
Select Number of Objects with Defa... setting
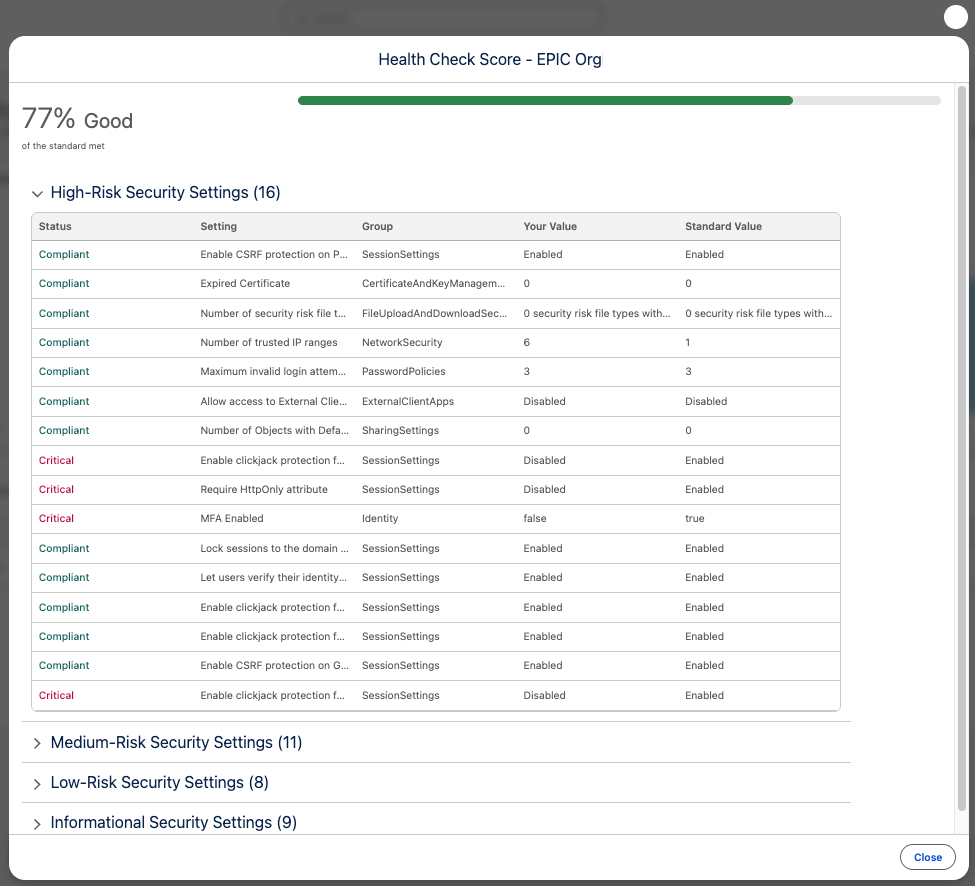274,430
